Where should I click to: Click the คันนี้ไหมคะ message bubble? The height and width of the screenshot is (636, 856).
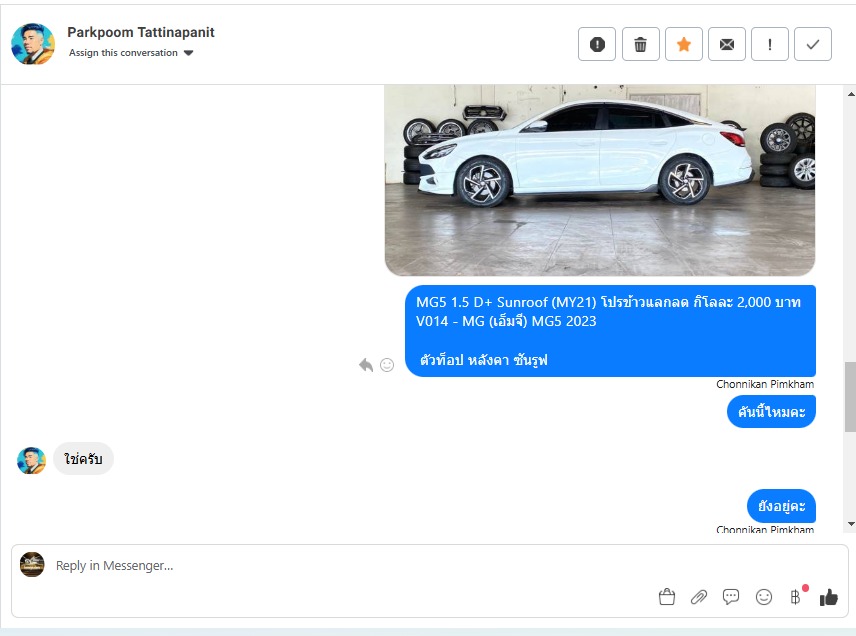[771, 412]
